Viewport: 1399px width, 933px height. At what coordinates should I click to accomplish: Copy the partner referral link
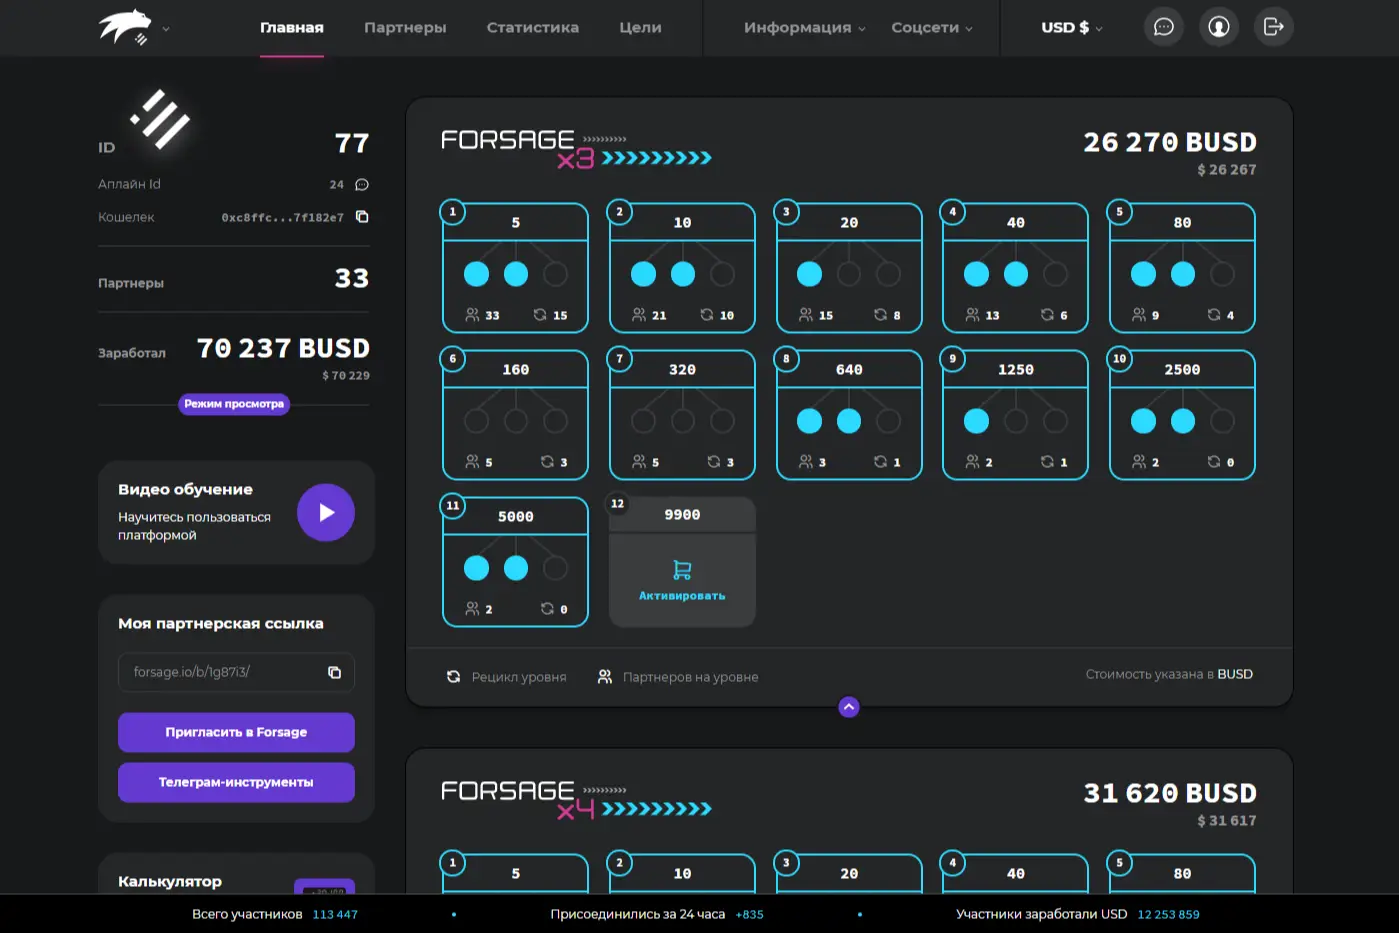(x=334, y=672)
